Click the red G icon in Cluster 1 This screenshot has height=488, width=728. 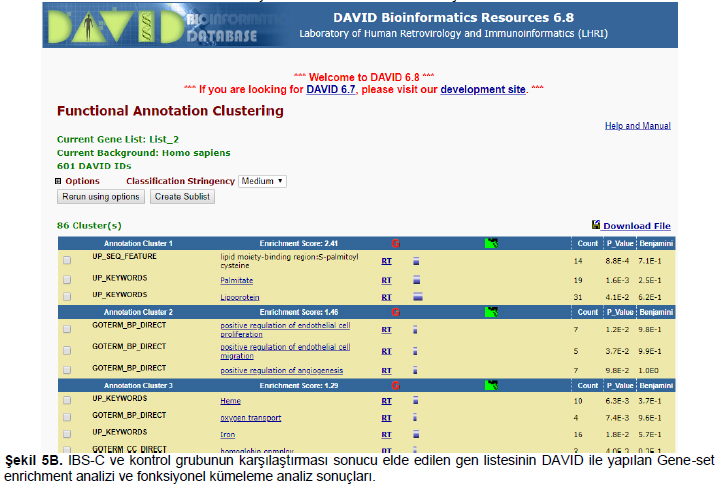396,243
